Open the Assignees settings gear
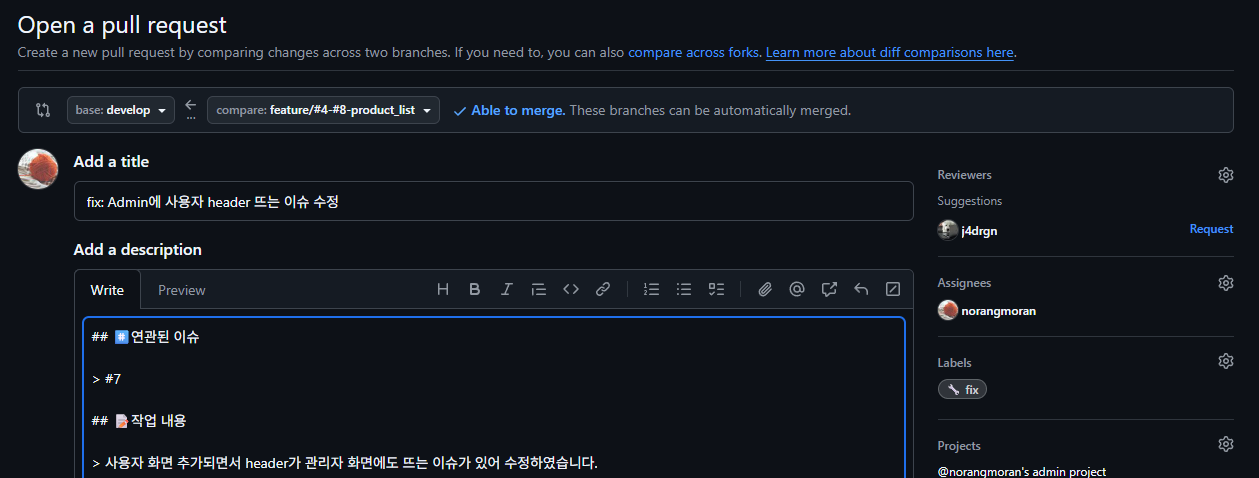 tap(1226, 283)
